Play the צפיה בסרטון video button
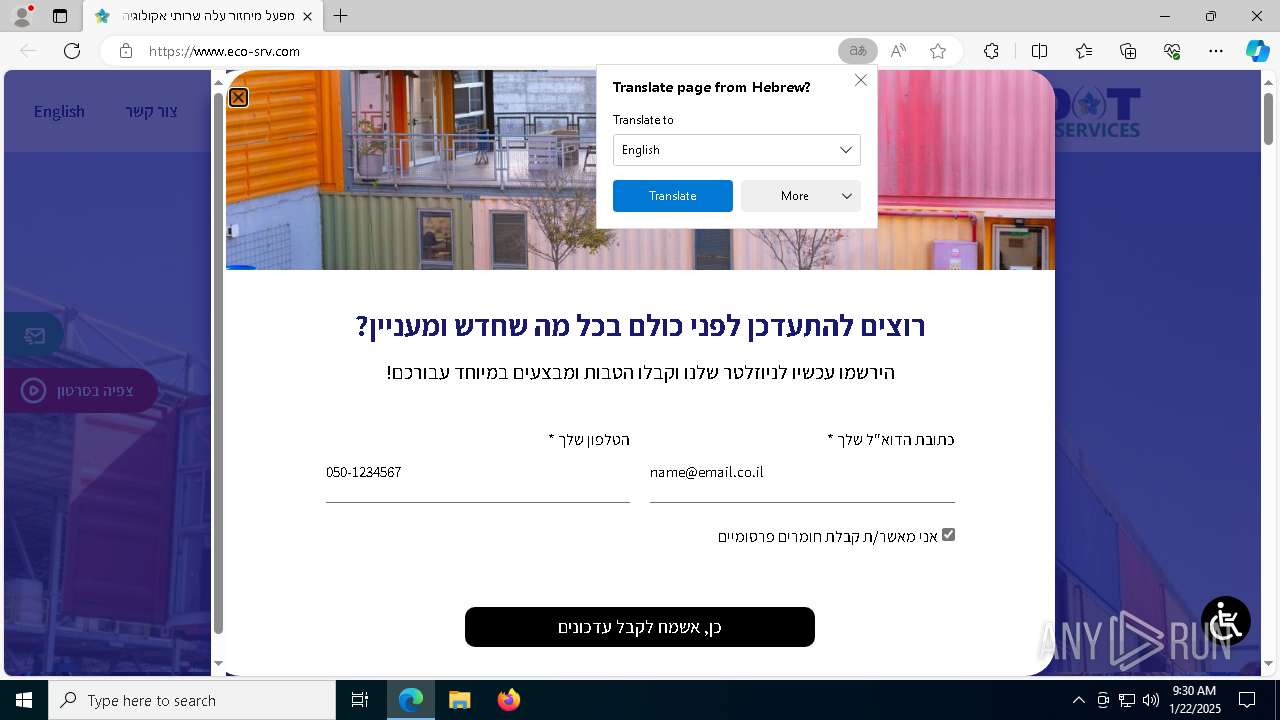The height and width of the screenshot is (720, 1280). click(80, 390)
